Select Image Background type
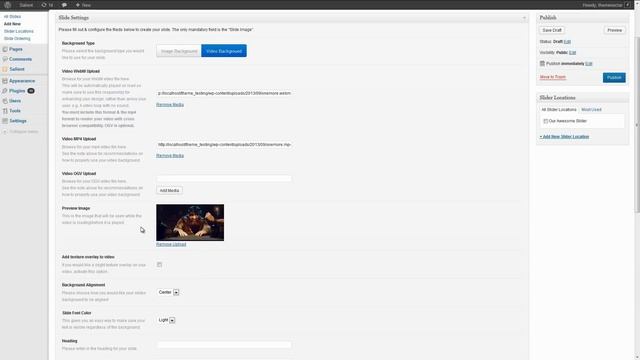 coord(179,51)
